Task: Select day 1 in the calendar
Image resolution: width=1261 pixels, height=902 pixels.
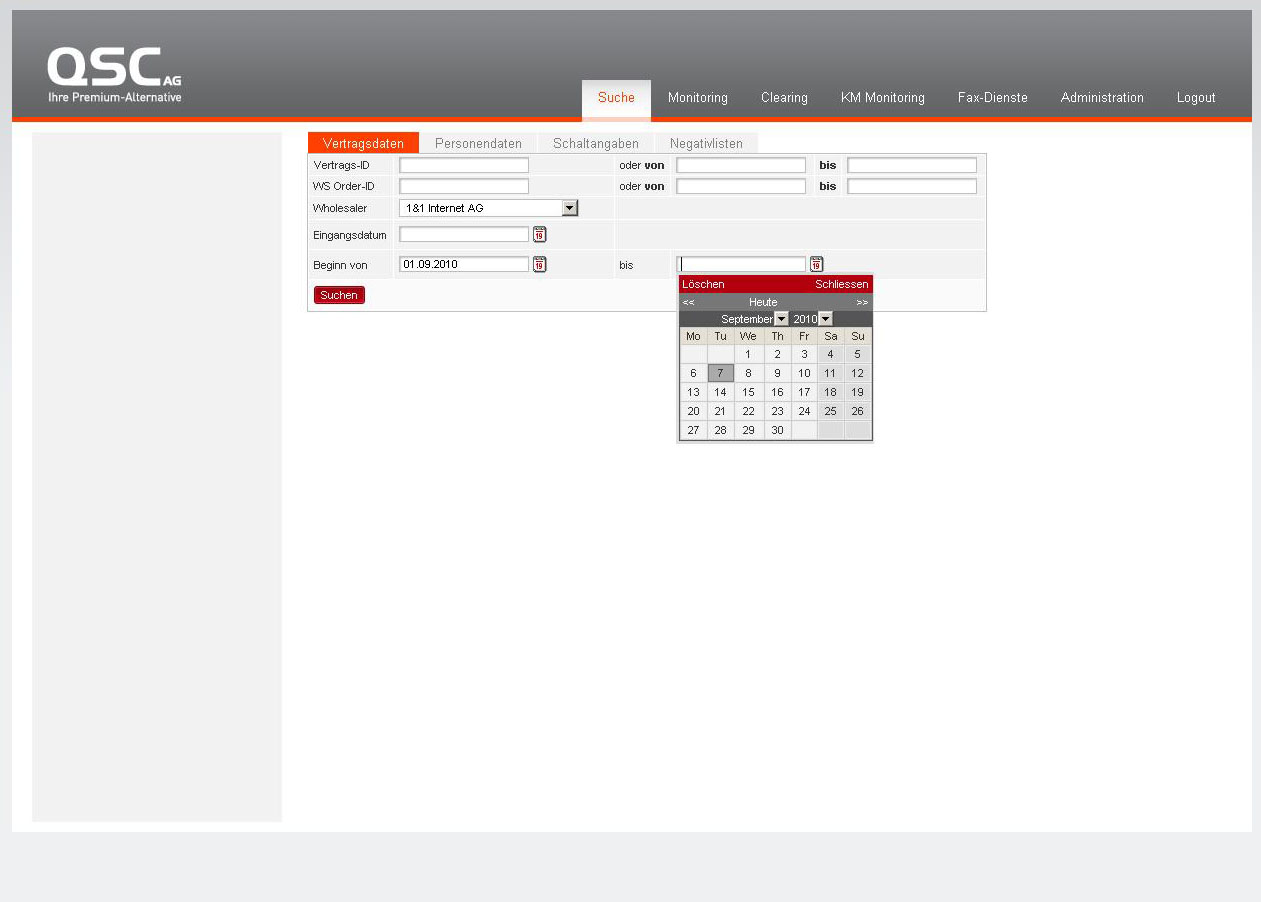Action: [748, 354]
